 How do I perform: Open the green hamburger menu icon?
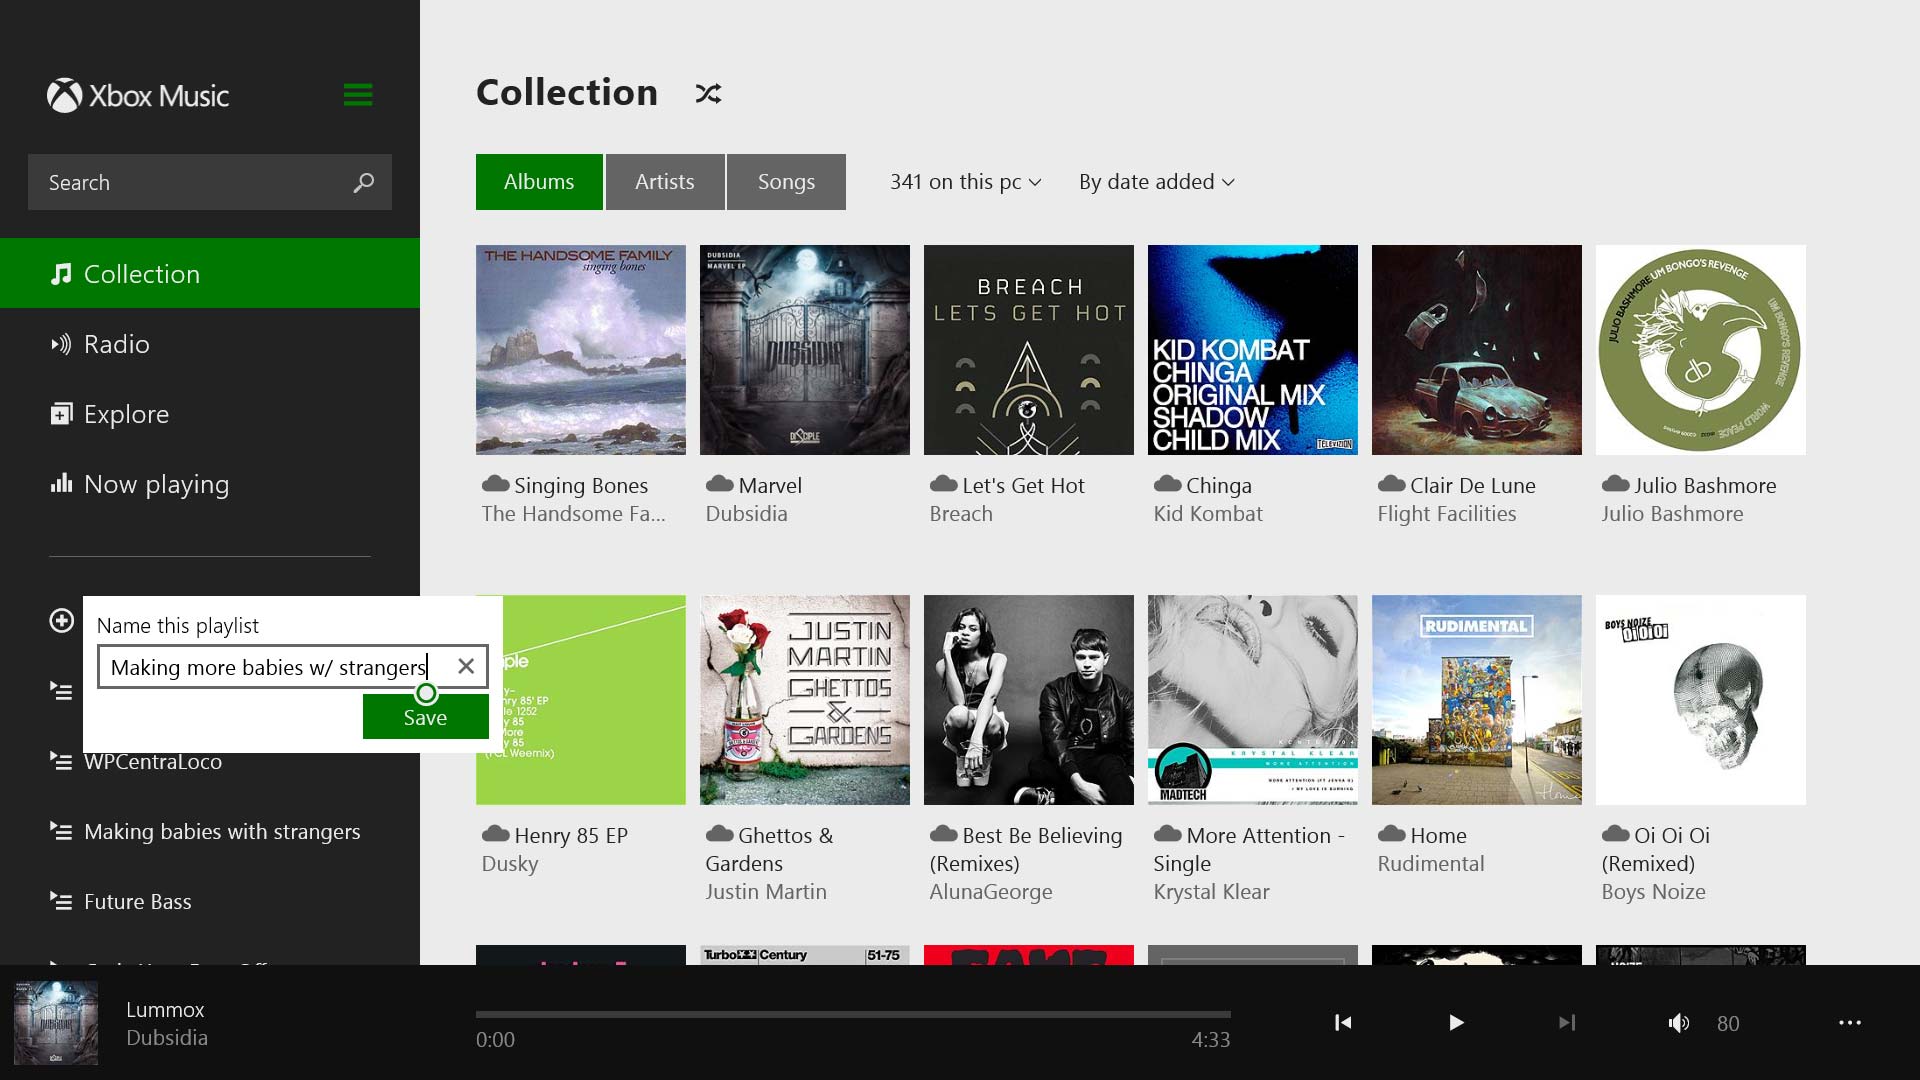click(x=358, y=95)
